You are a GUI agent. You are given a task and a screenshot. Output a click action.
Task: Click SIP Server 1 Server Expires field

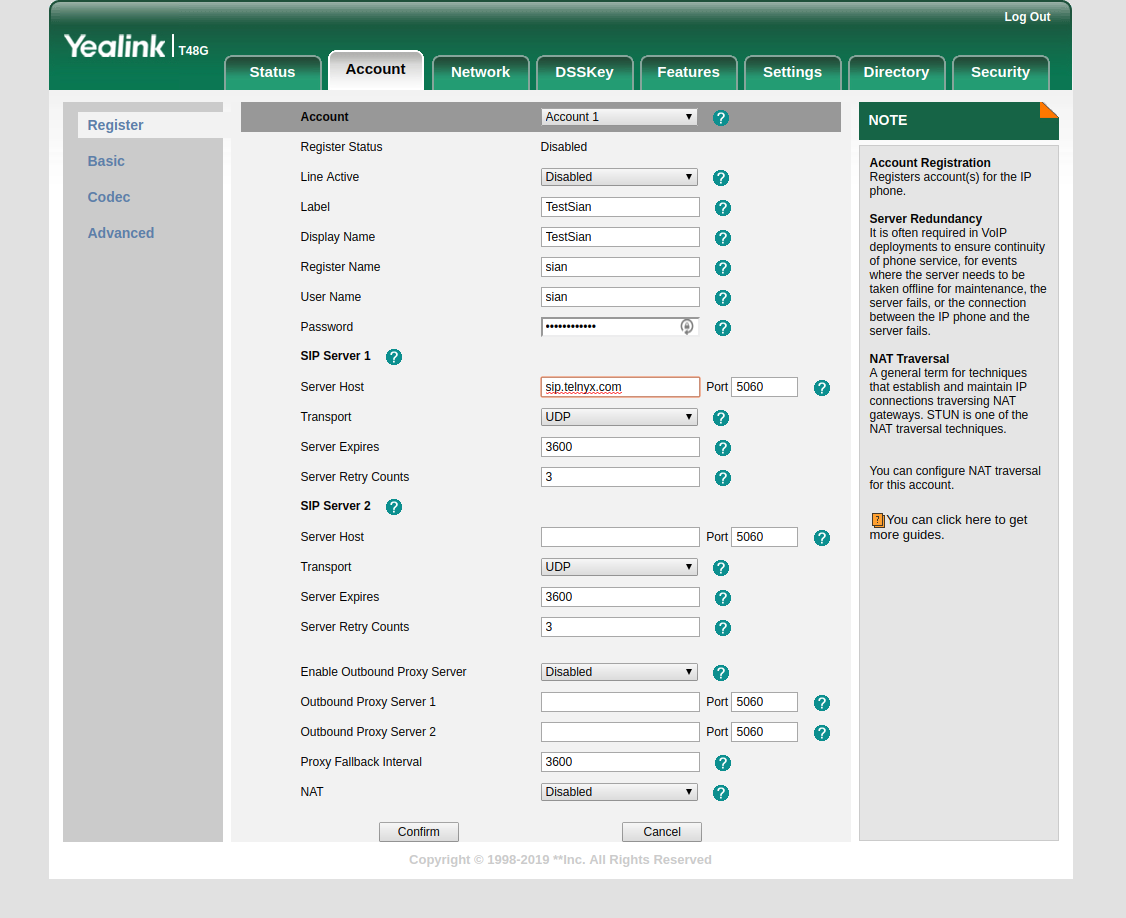tap(620, 447)
